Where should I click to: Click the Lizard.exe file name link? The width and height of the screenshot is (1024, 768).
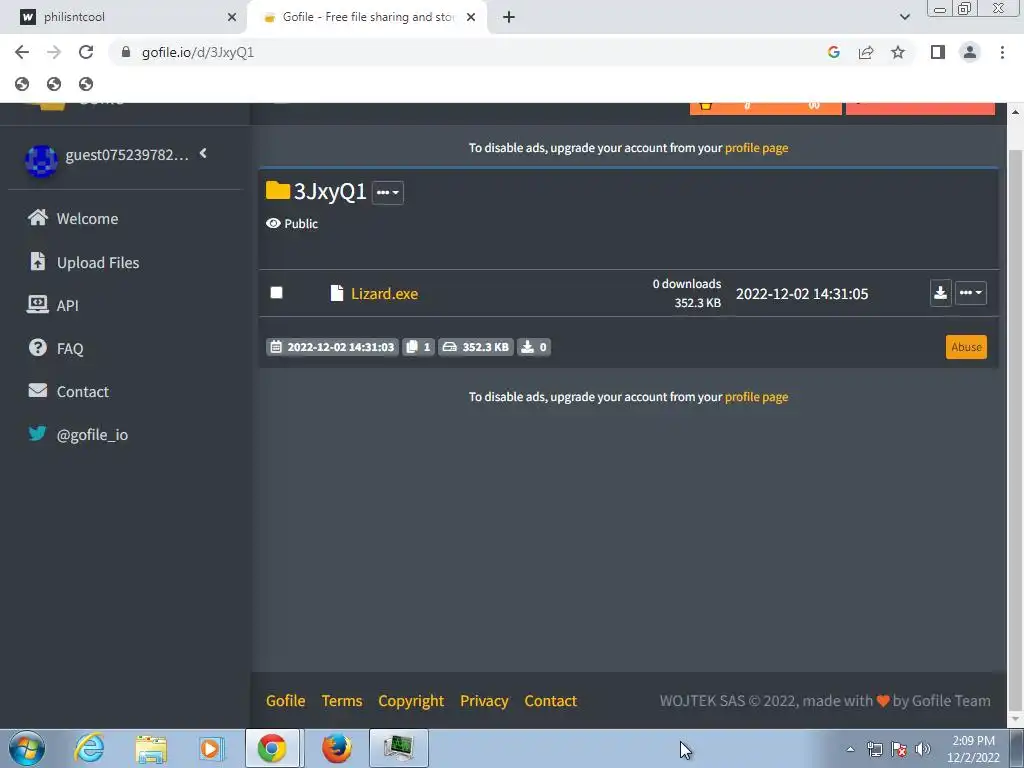coord(384,293)
